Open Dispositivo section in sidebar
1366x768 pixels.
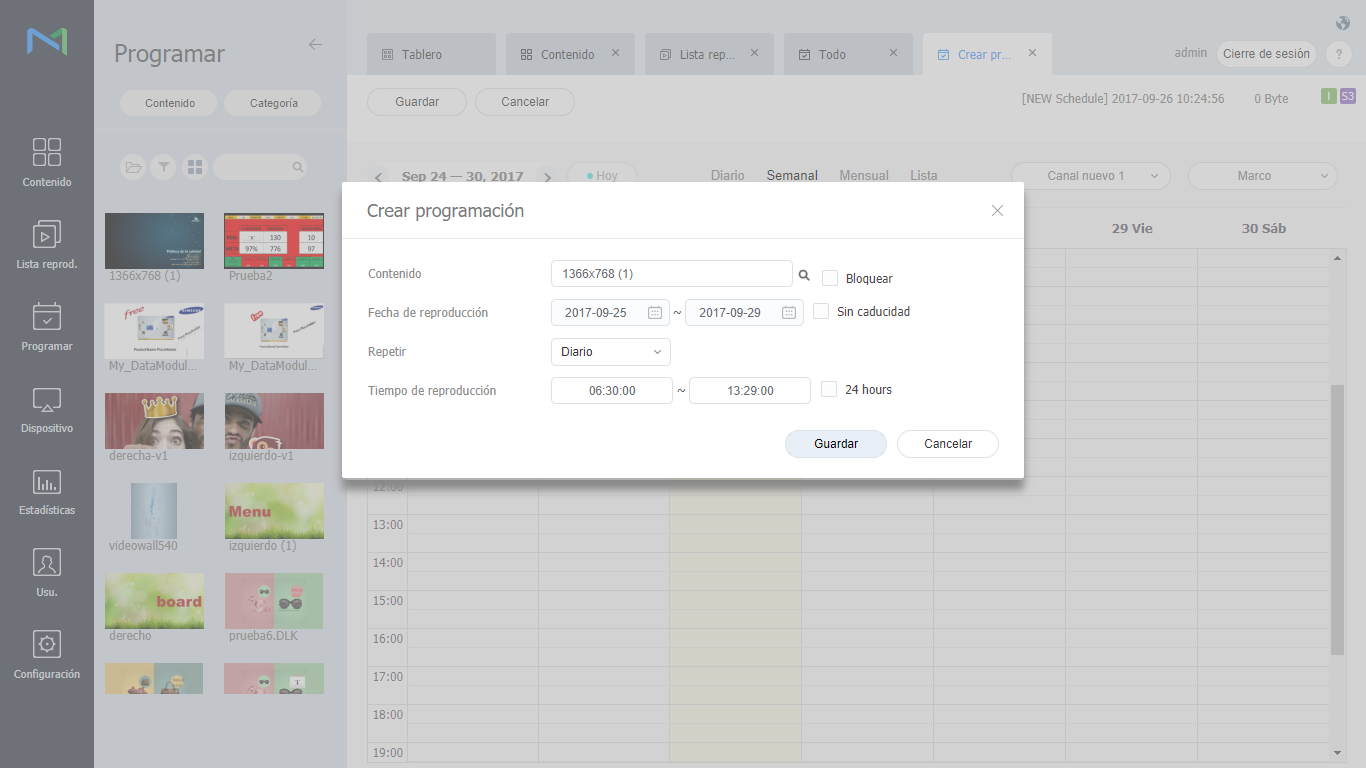pos(47,409)
